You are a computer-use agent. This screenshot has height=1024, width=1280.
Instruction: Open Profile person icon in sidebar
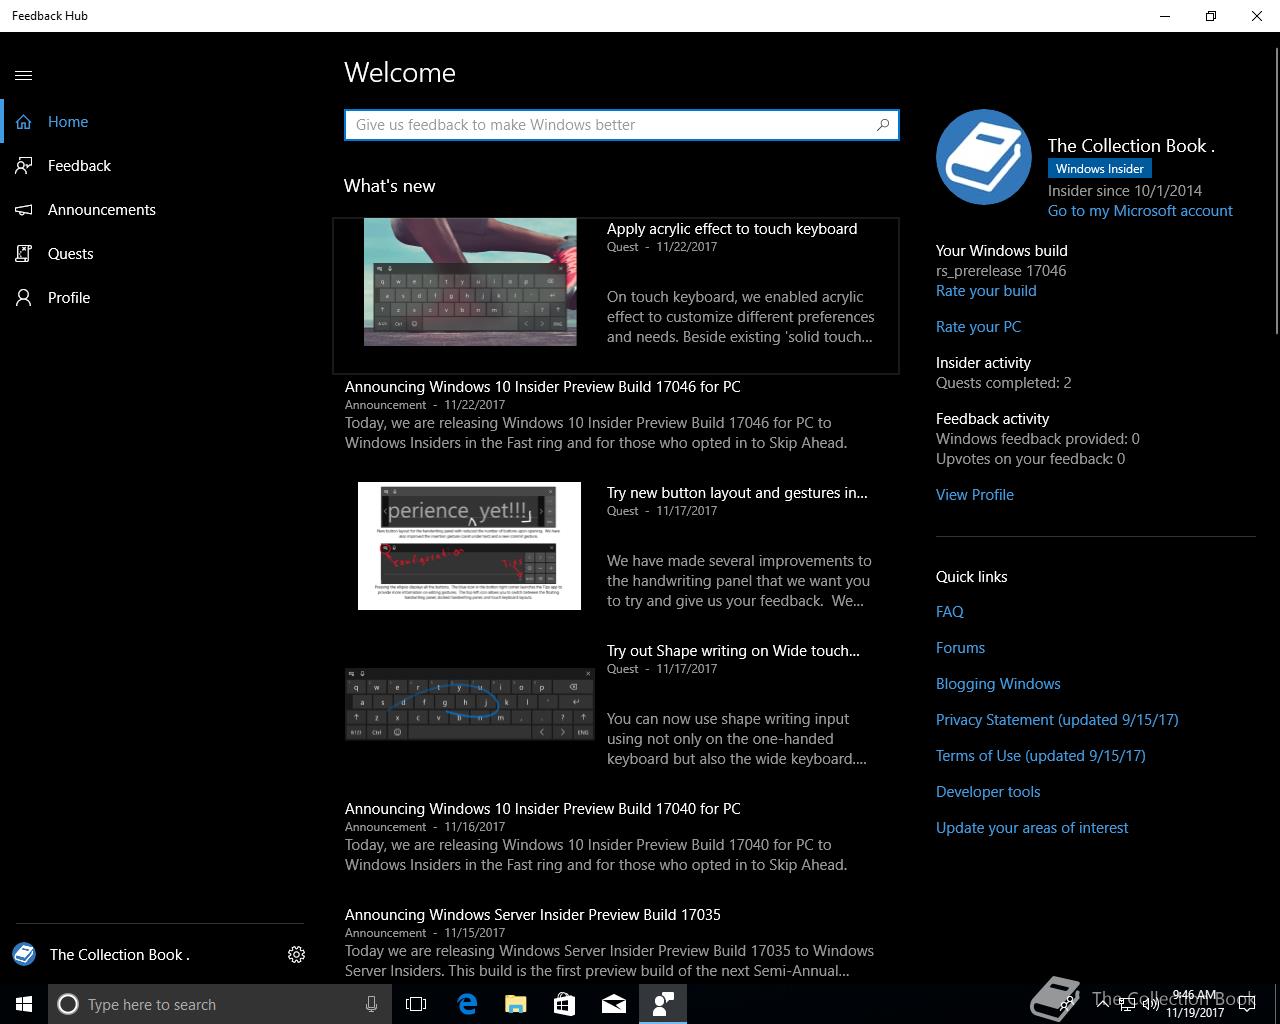click(x=24, y=298)
